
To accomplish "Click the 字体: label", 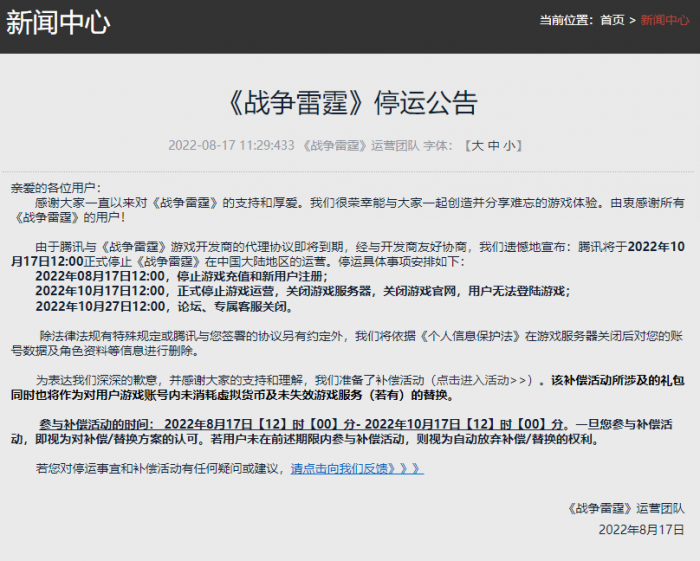I will click(x=438, y=145).
